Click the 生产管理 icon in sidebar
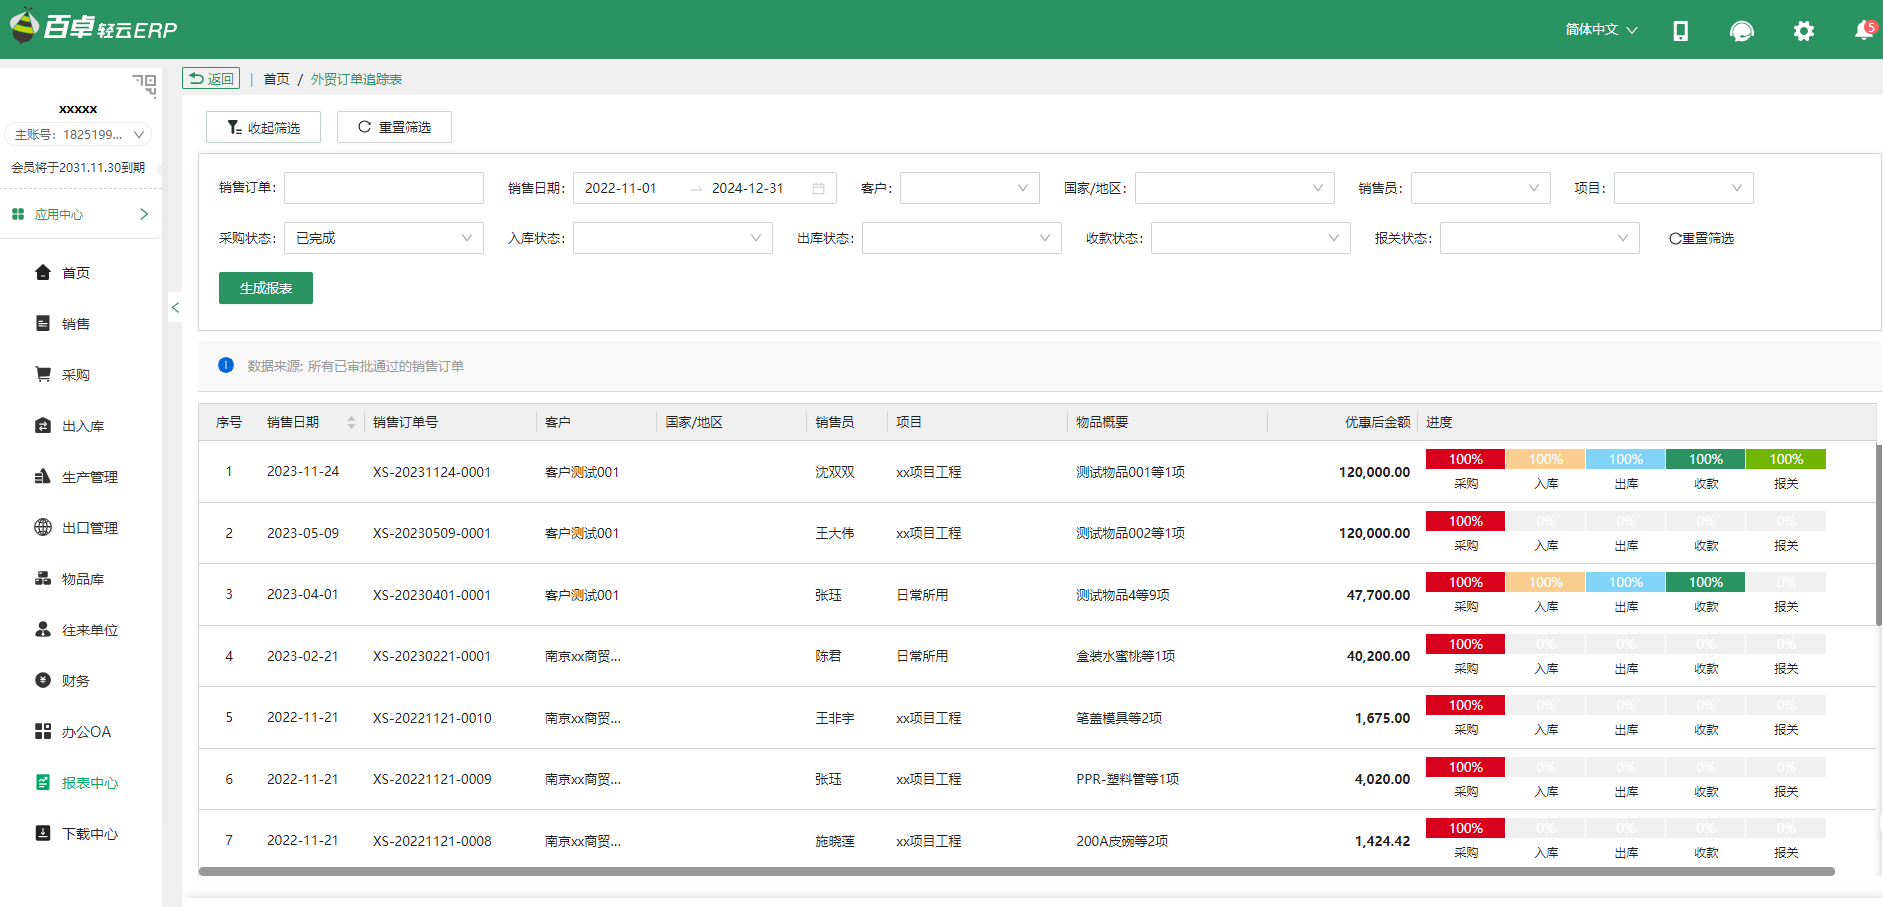The height and width of the screenshot is (907, 1883). tap(43, 476)
